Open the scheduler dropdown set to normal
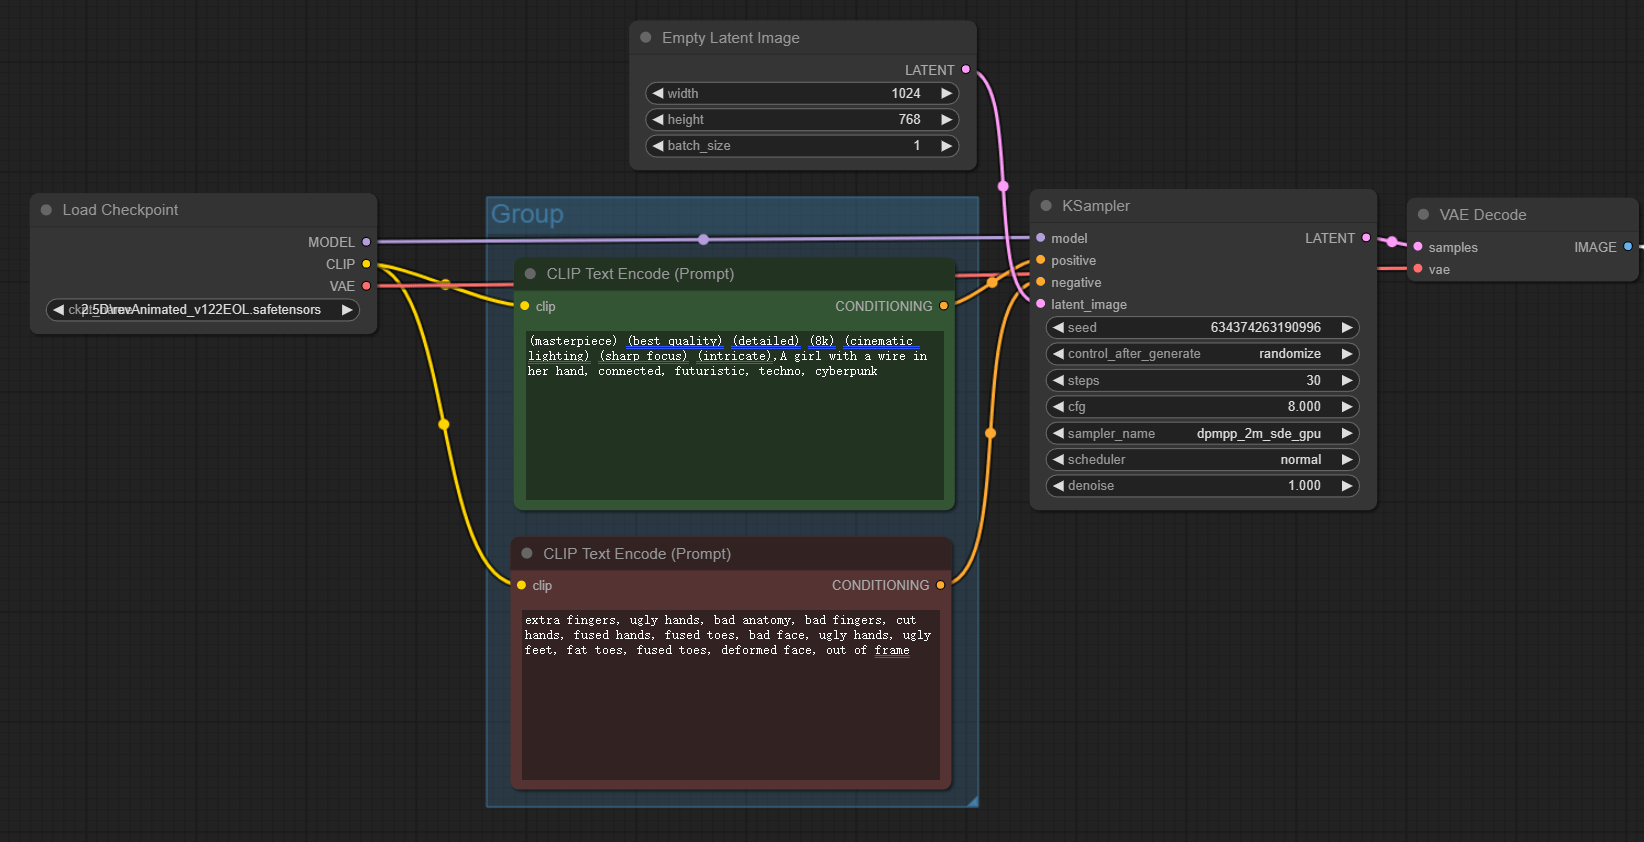Screen dimensions: 1644x842 pyautogui.click(x=1203, y=459)
